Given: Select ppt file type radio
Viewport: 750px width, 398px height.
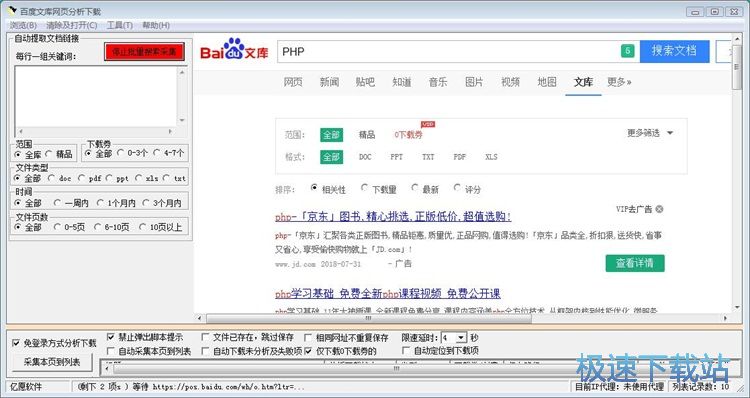Looking at the screenshot, I should click(117, 178).
